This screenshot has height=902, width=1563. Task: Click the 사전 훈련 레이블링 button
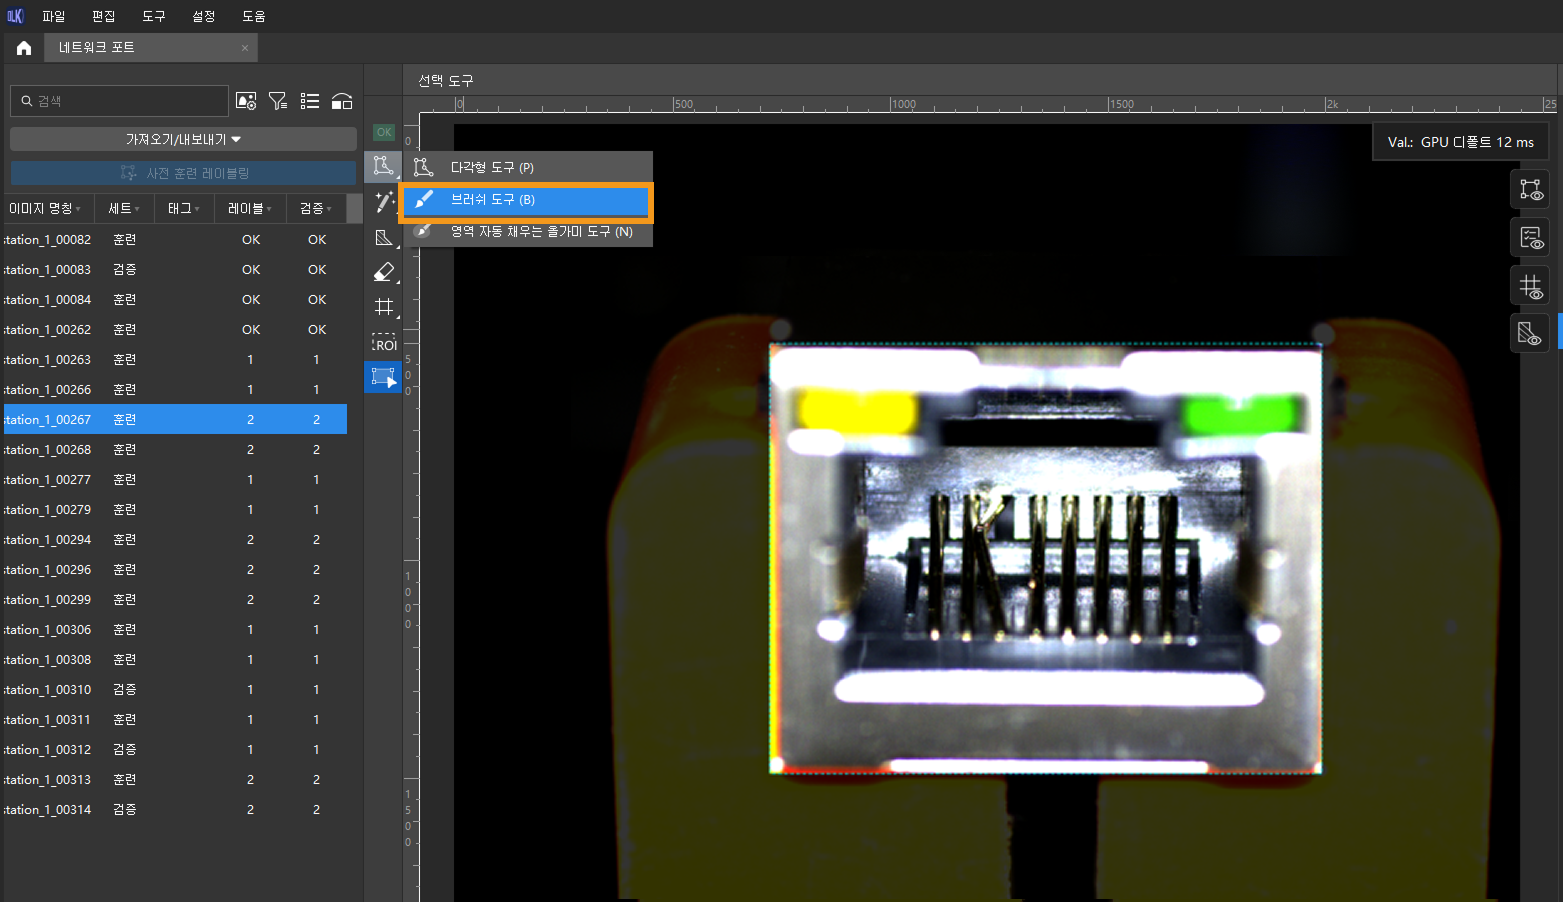point(183,173)
